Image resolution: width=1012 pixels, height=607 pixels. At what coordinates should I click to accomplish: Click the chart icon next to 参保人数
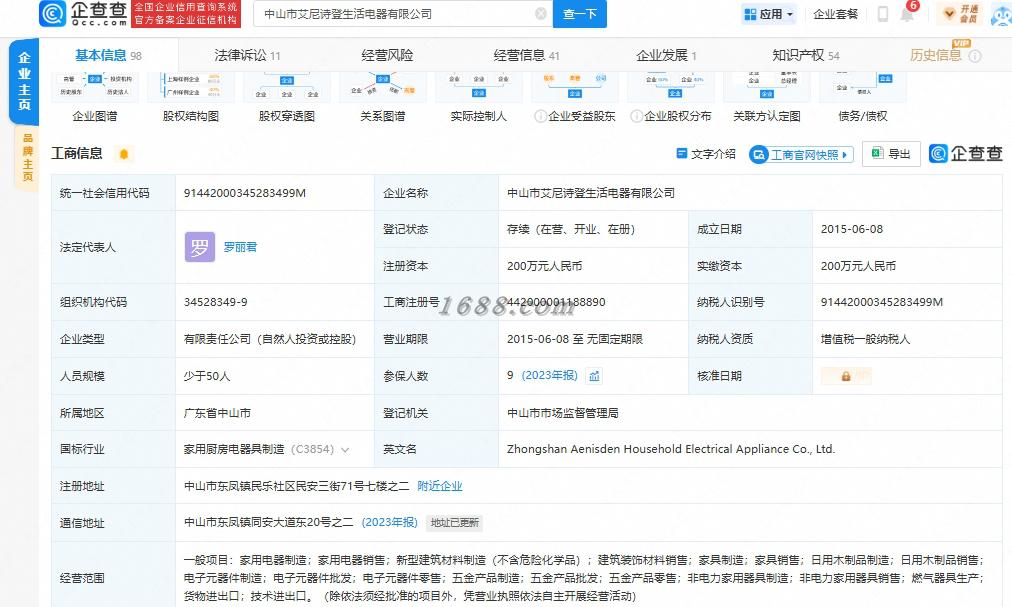click(x=594, y=376)
